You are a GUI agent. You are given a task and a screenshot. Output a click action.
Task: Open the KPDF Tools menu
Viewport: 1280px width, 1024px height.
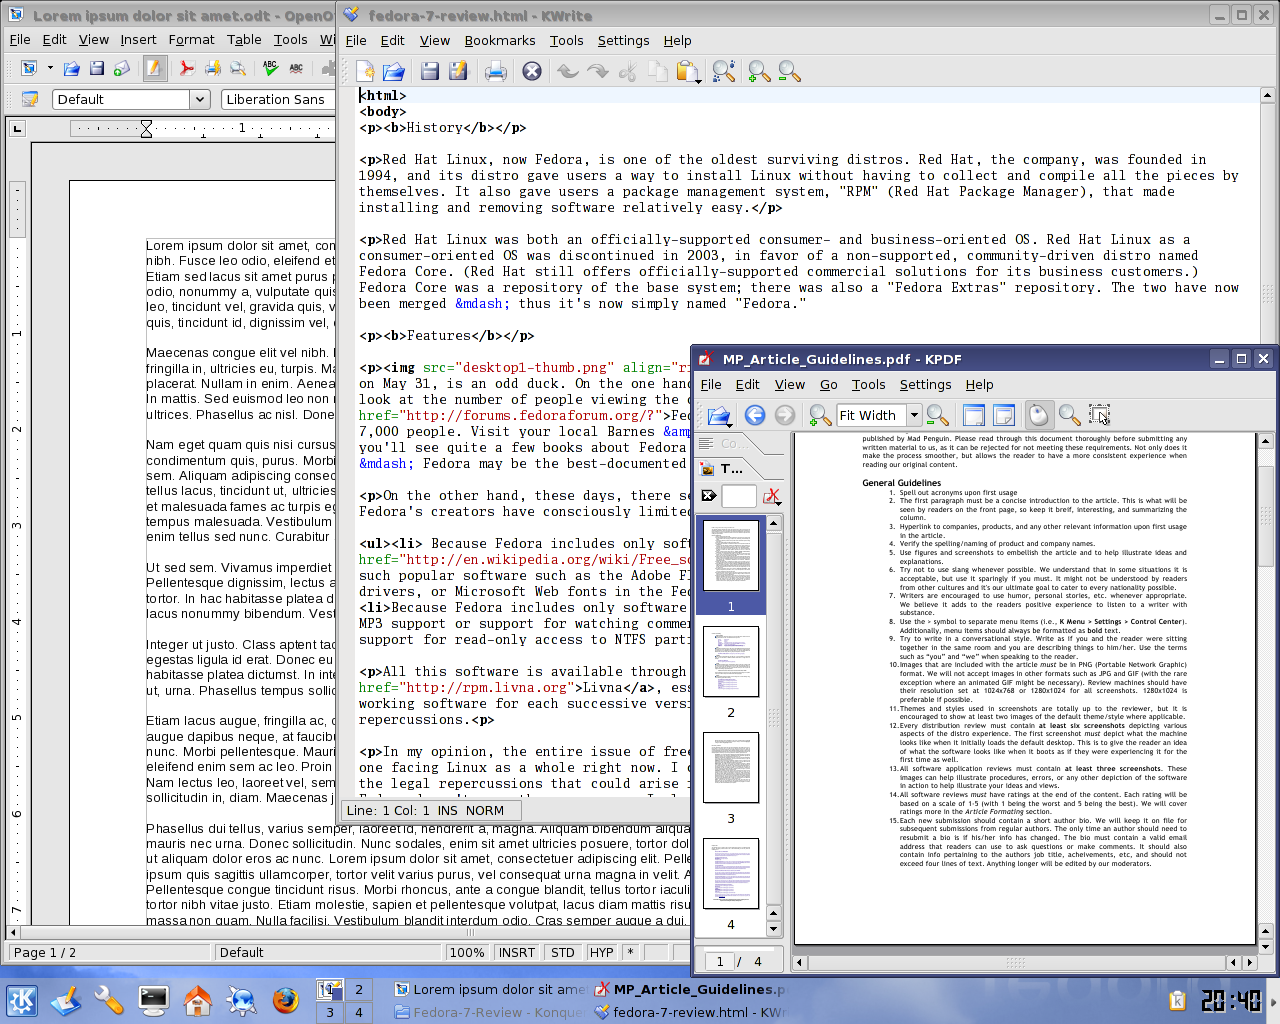[x=868, y=384]
